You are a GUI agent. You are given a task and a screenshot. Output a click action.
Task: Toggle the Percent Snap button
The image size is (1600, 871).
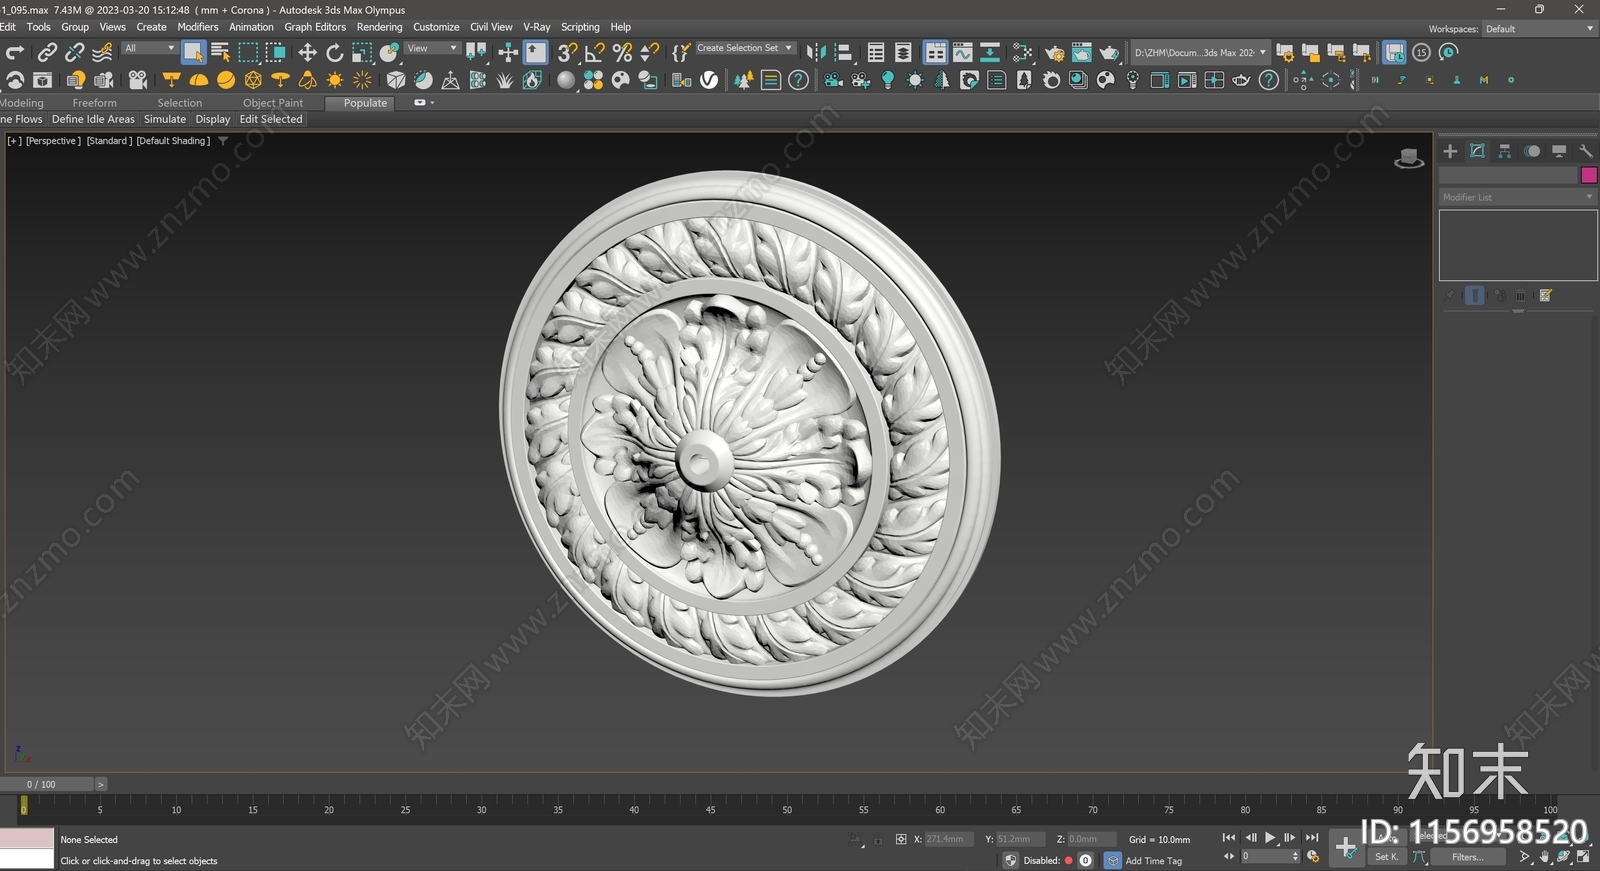tap(622, 52)
